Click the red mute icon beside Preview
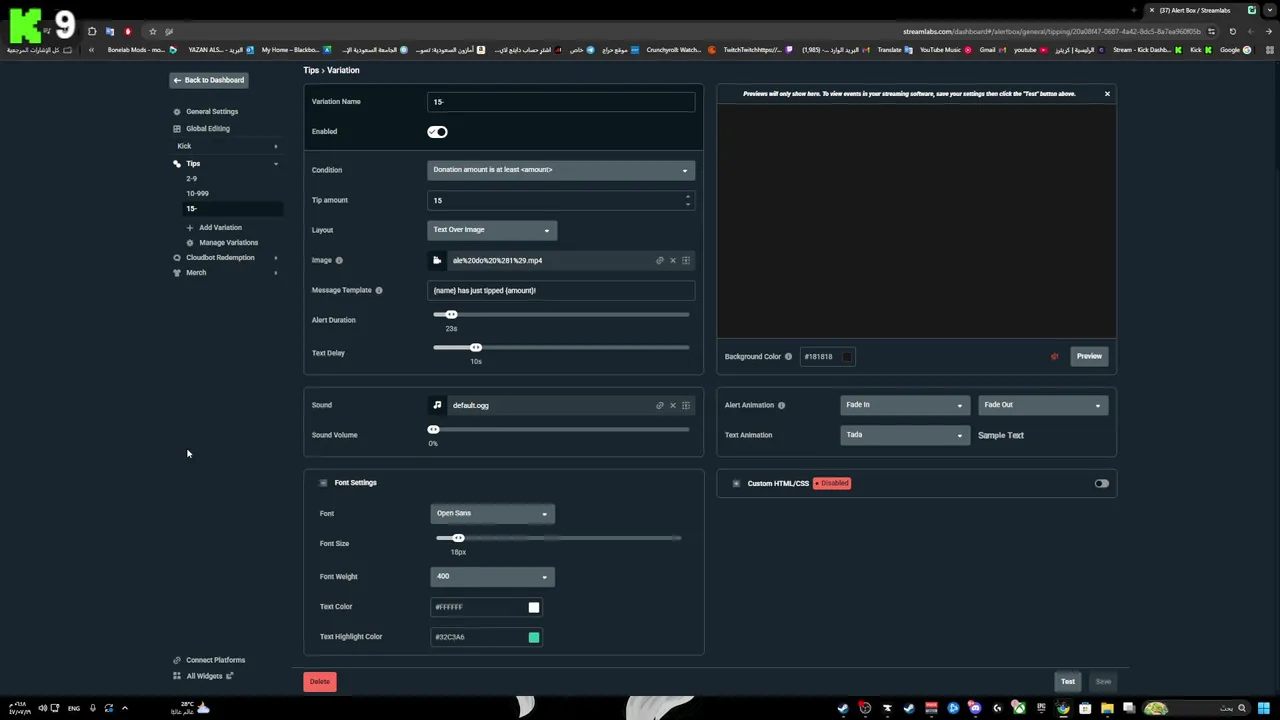 coord(1054,356)
